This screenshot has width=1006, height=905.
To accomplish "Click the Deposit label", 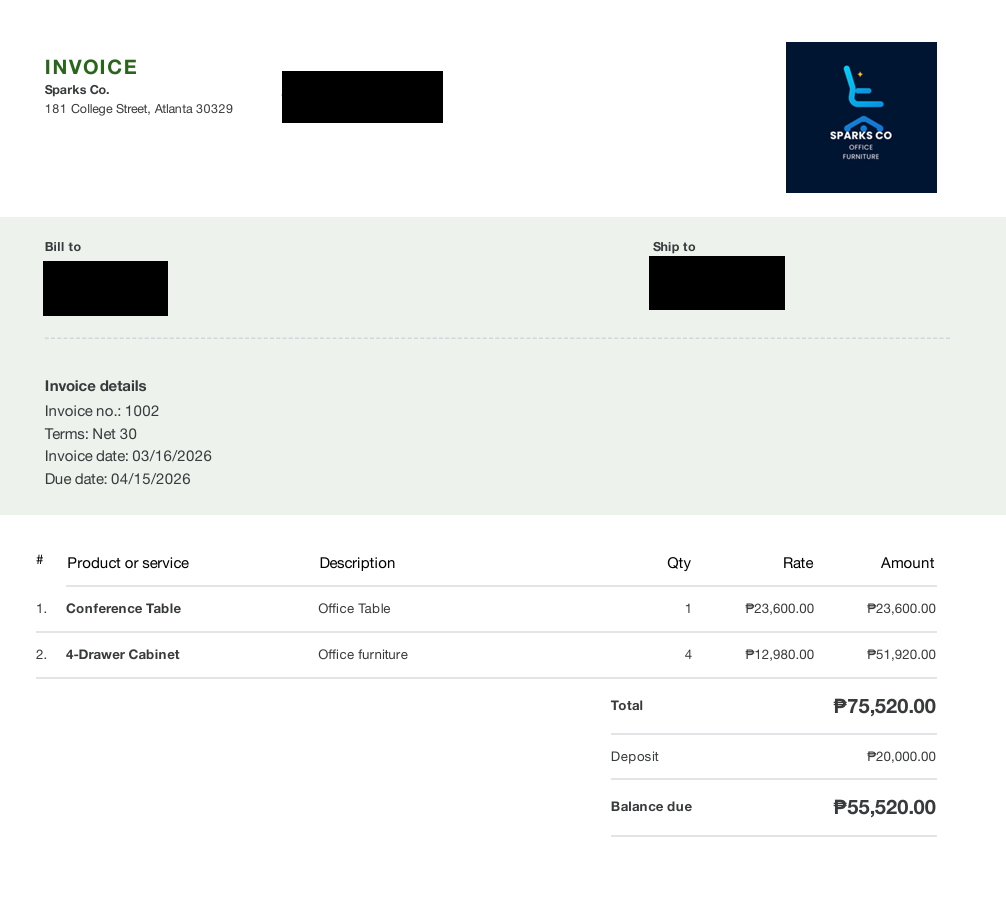I will [635, 757].
